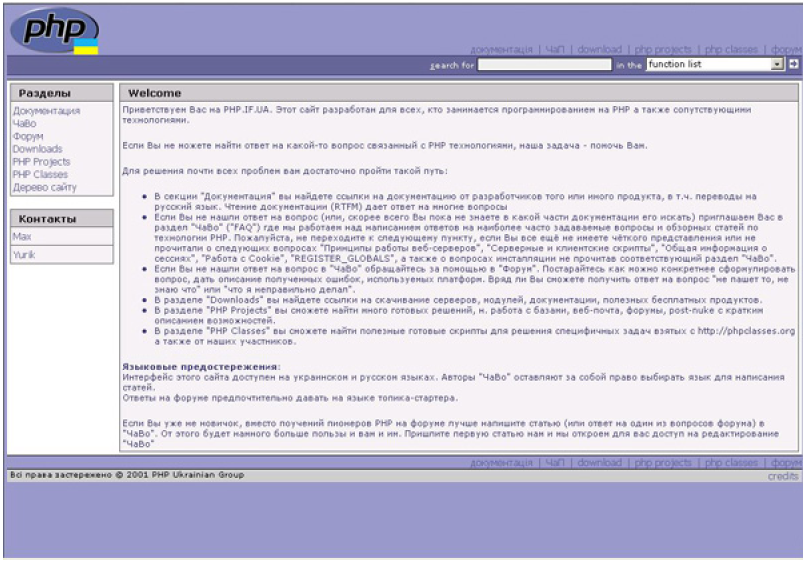Click the 'http://phpclasses.org' text
Screen dimensions: 806x562
pos(746,331)
